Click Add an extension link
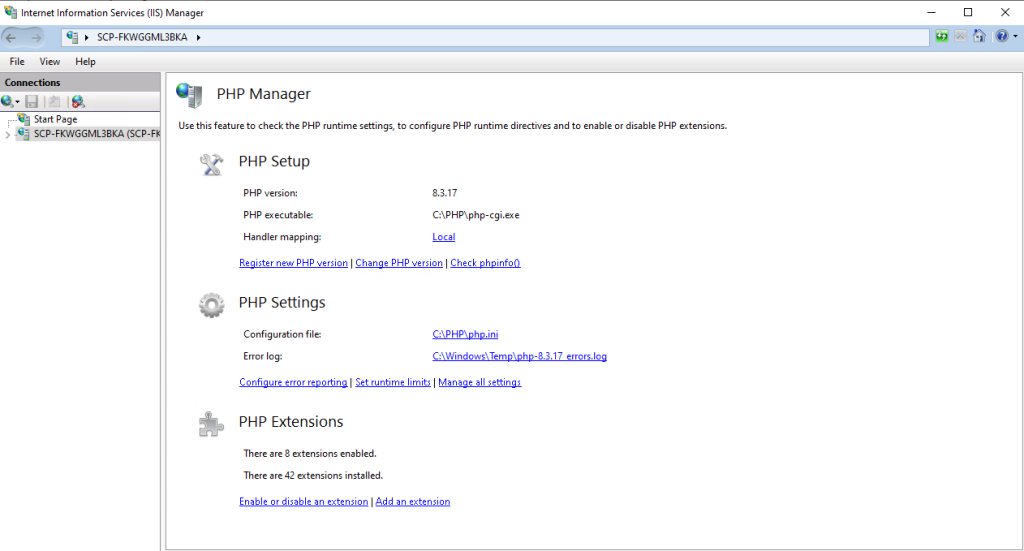The image size is (1024, 551). [x=413, y=502]
